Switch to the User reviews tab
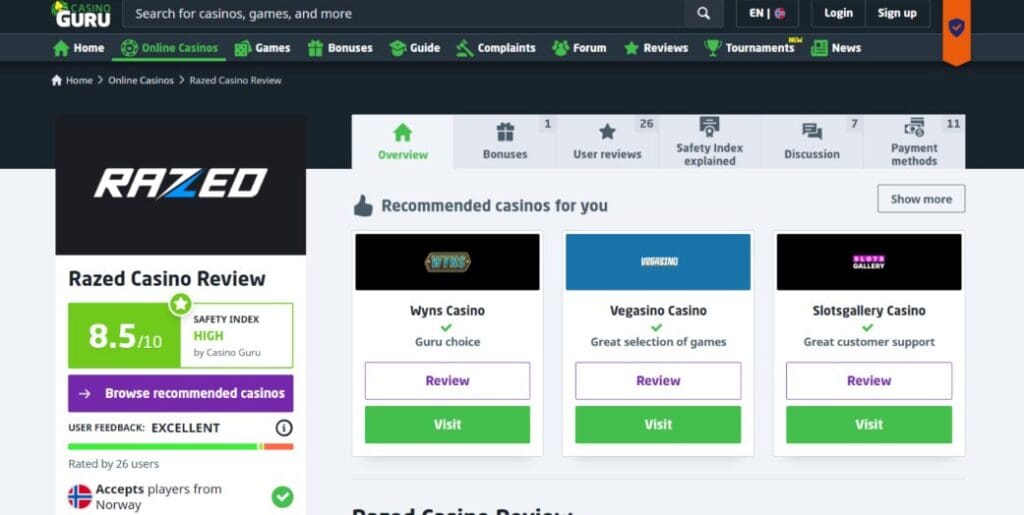1024x515 pixels. (x=607, y=142)
